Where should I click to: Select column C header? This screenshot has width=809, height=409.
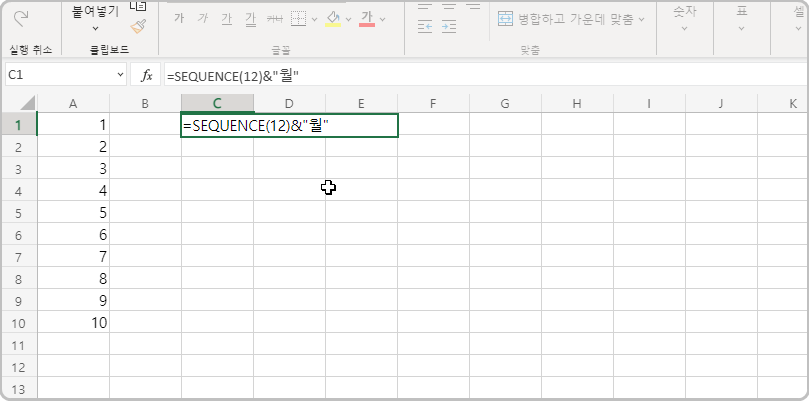[x=217, y=104]
